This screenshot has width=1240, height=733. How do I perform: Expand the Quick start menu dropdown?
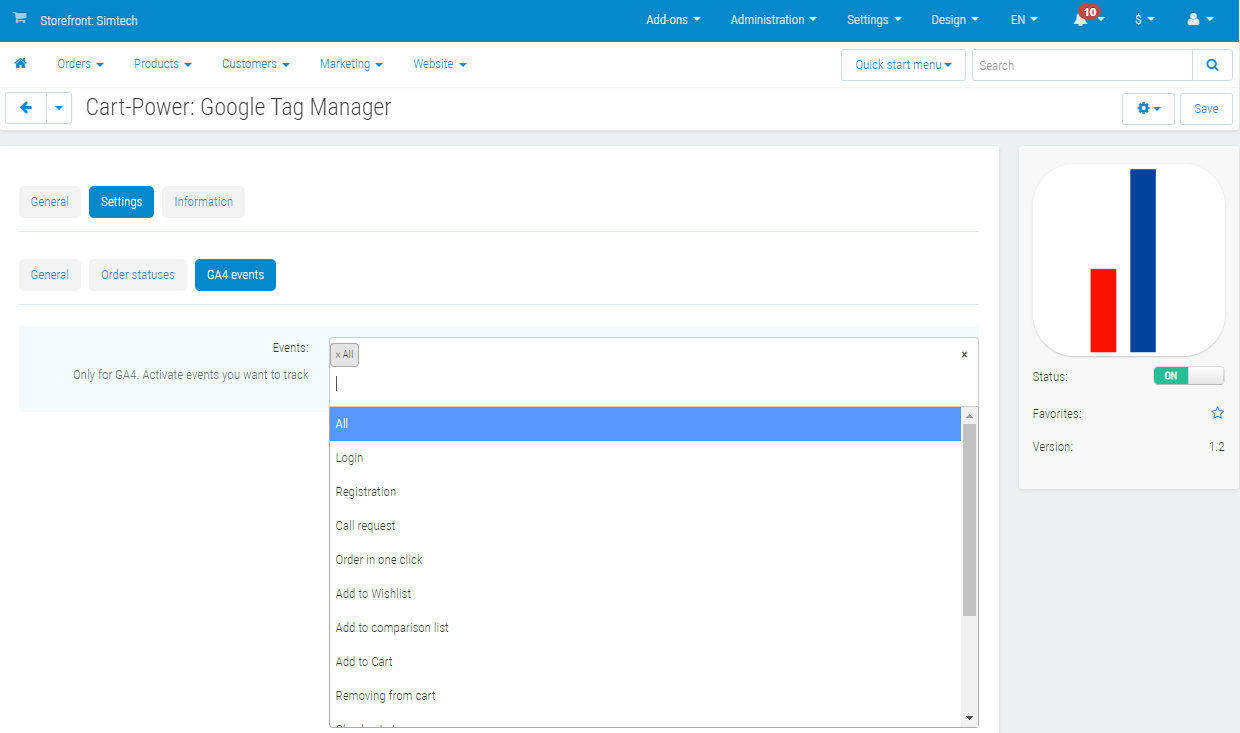pos(903,65)
